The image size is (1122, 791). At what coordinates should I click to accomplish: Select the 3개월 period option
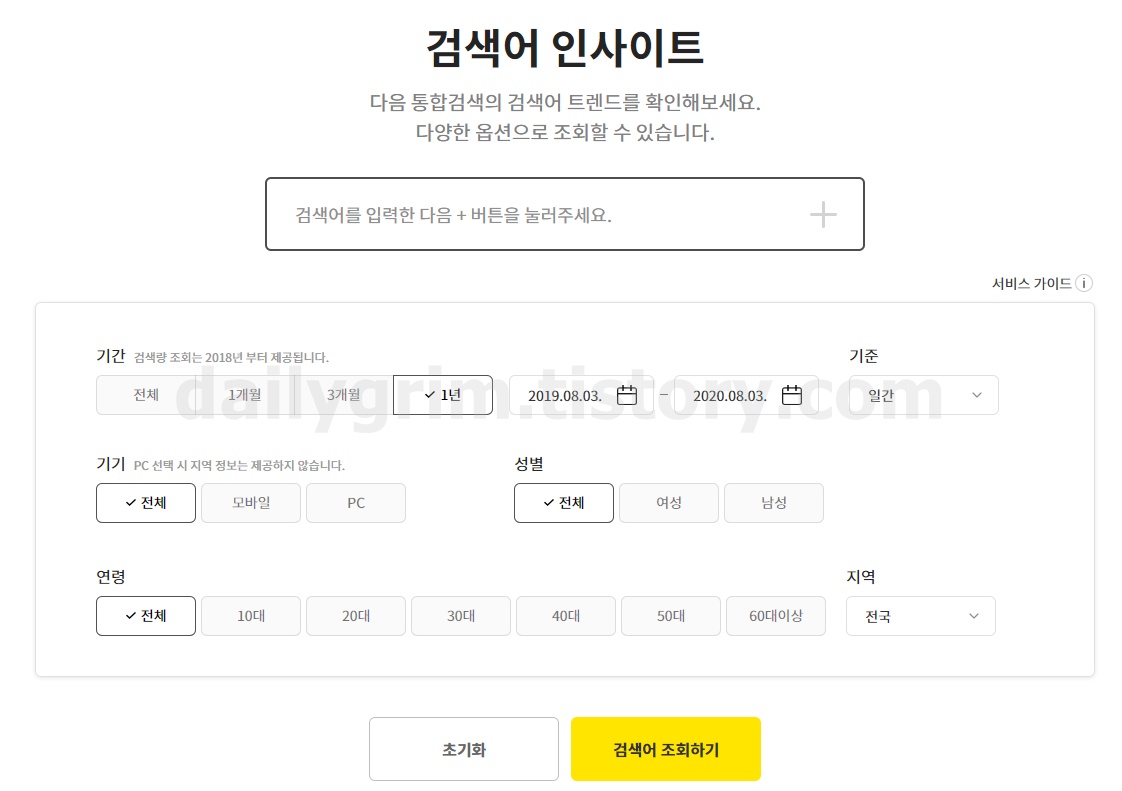point(343,395)
